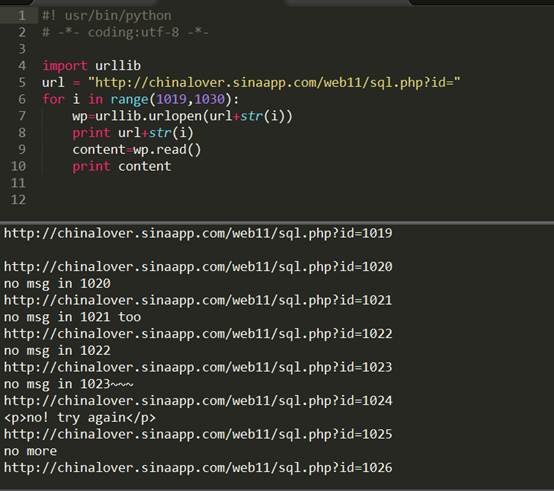
Task: Click line number 9 in the gutter
Action: [22, 149]
